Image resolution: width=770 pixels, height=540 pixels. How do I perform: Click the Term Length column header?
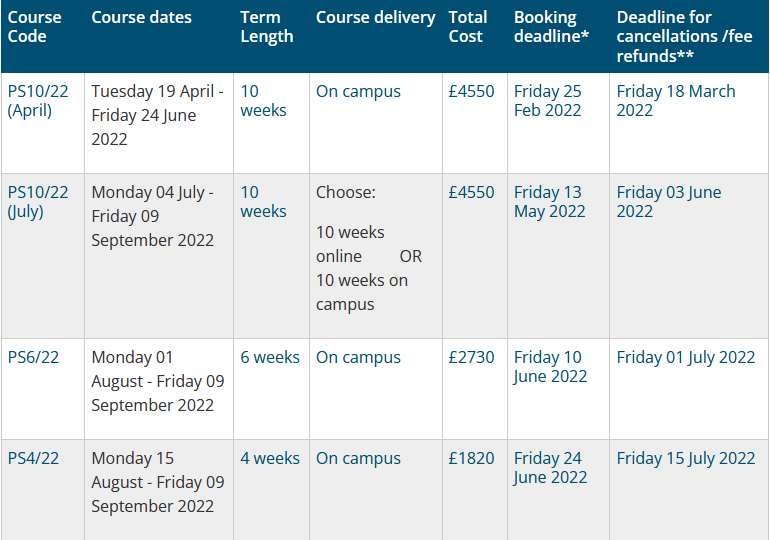click(x=267, y=27)
